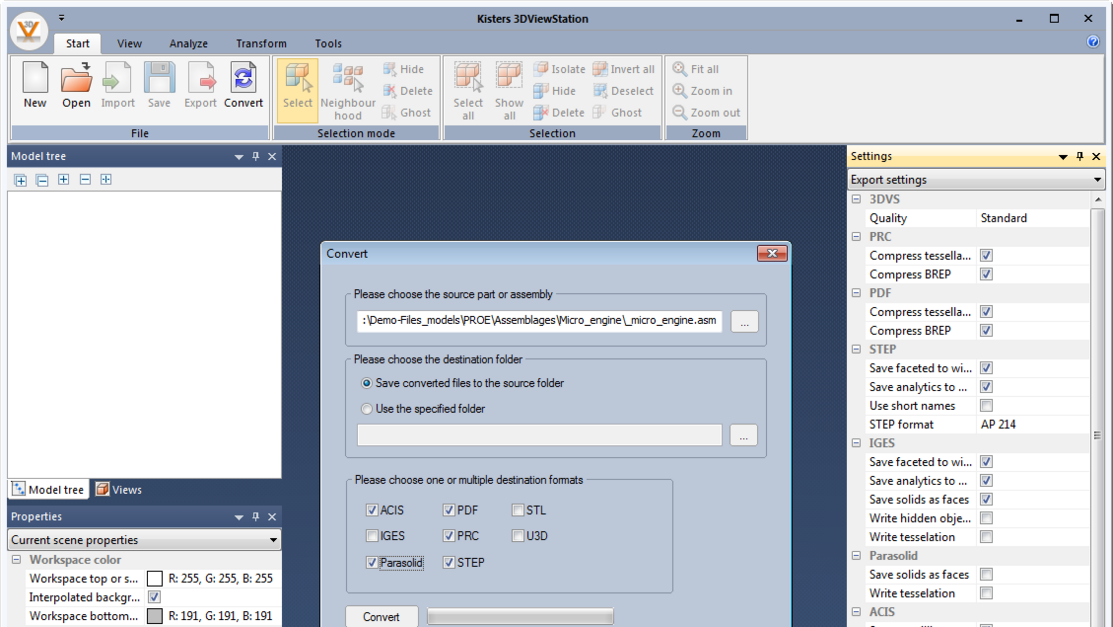Select Save converted files to source folder
This screenshot has height=627, width=1113.
click(x=366, y=383)
